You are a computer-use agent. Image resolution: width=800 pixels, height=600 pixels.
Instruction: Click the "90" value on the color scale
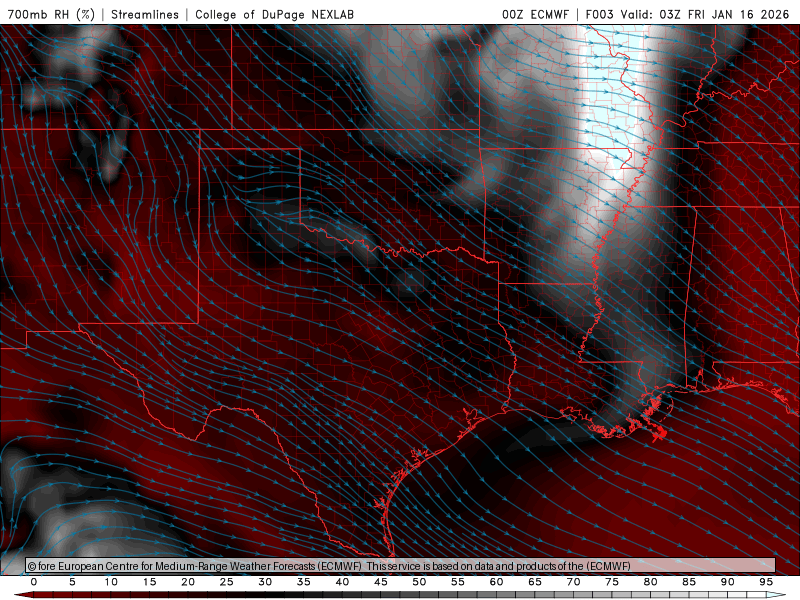click(728, 582)
